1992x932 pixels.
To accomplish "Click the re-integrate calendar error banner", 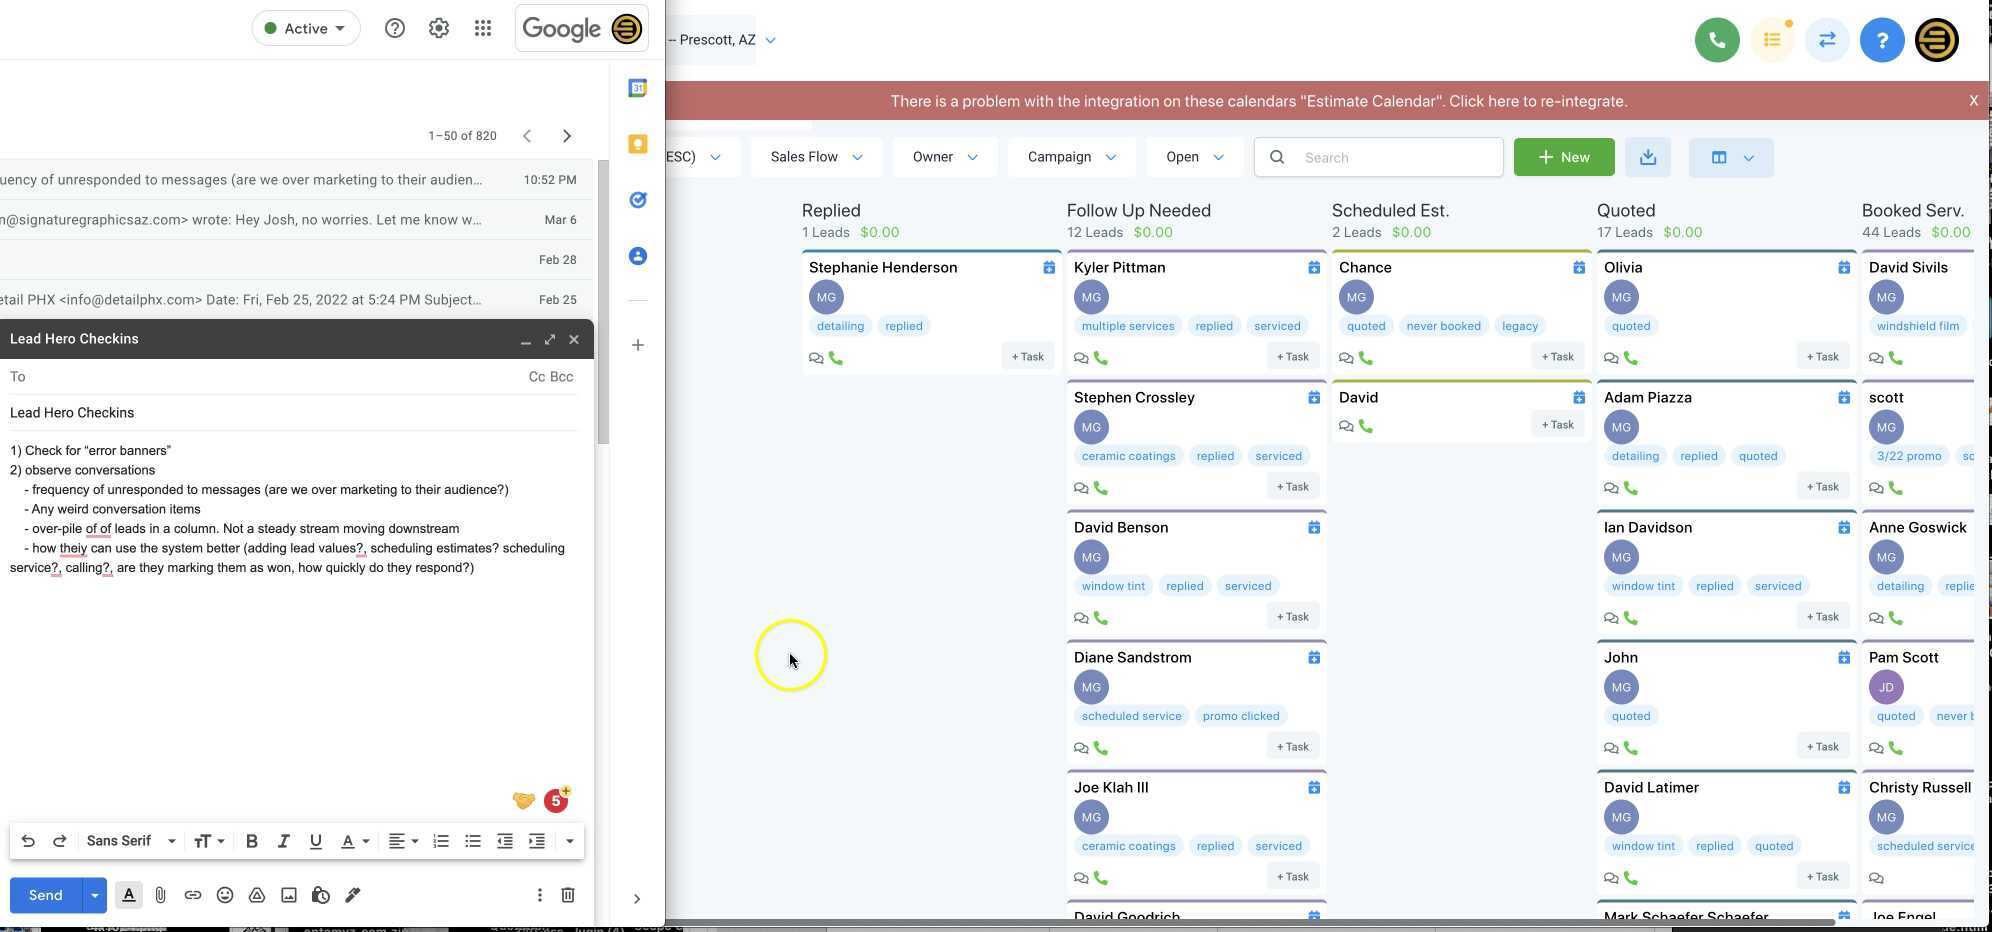I will (x=1259, y=101).
